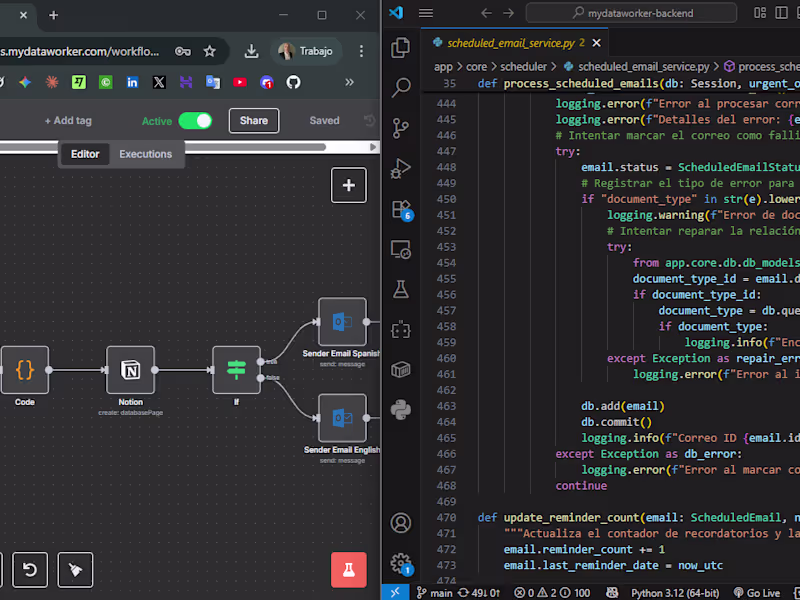Open the Code node in the workflow
The image size is (800, 600).
(25, 371)
